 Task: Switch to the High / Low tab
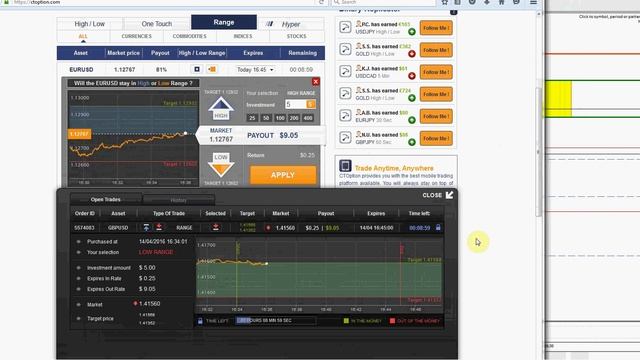click(89, 24)
